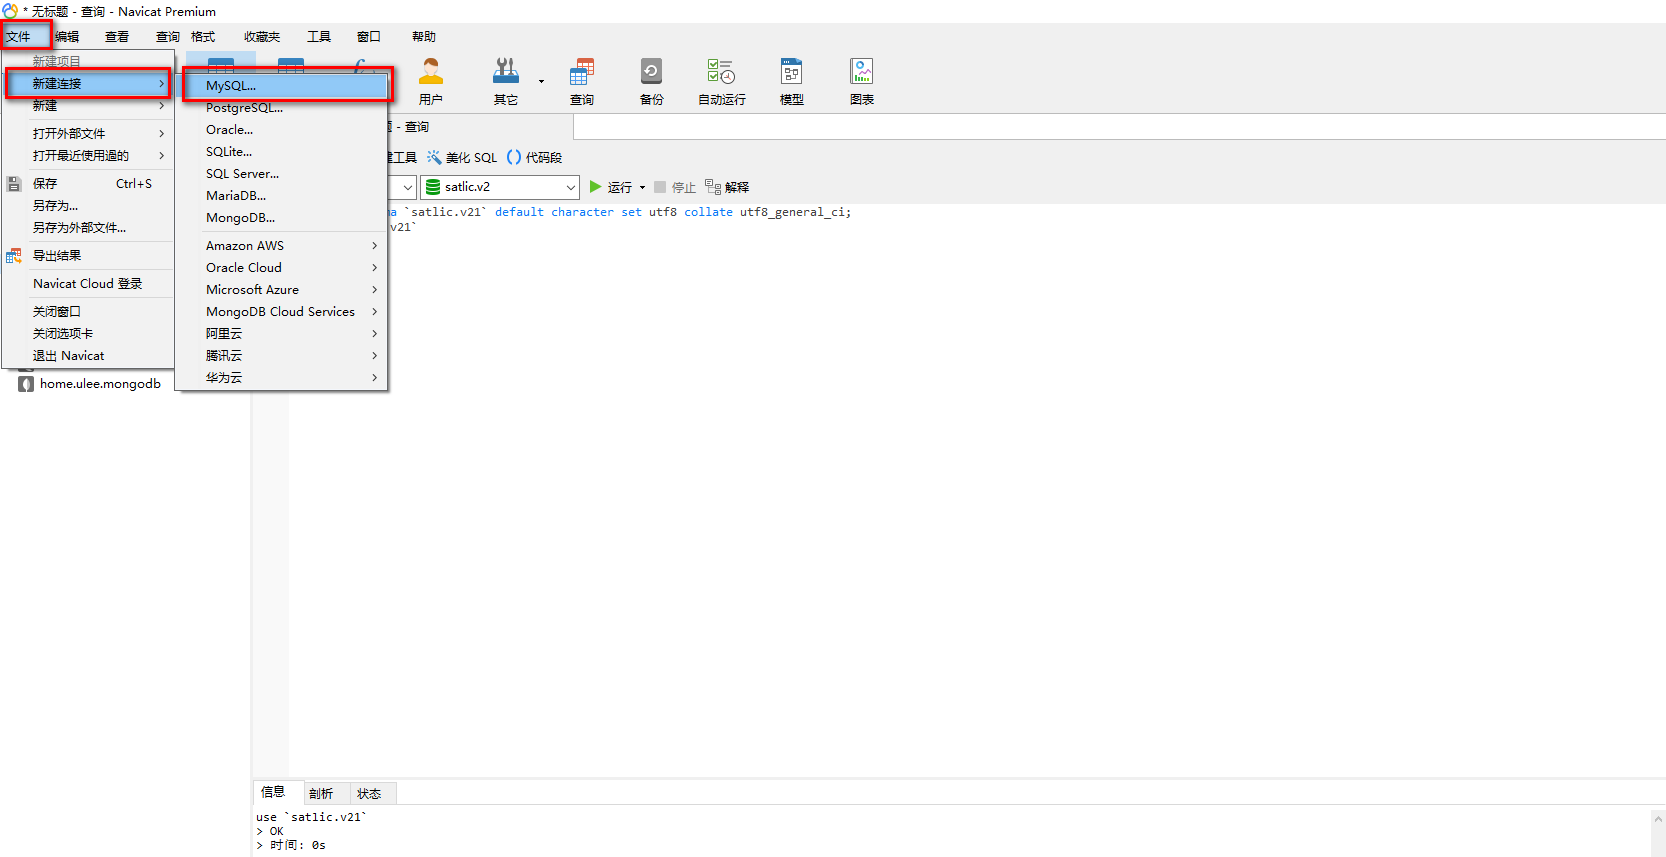Expand the Amazon AWS submenu
The image size is (1666, 857).
375,246
